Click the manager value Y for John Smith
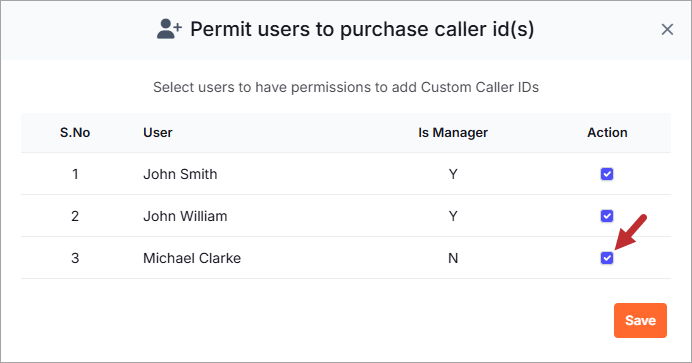 (x=453, y=174)
